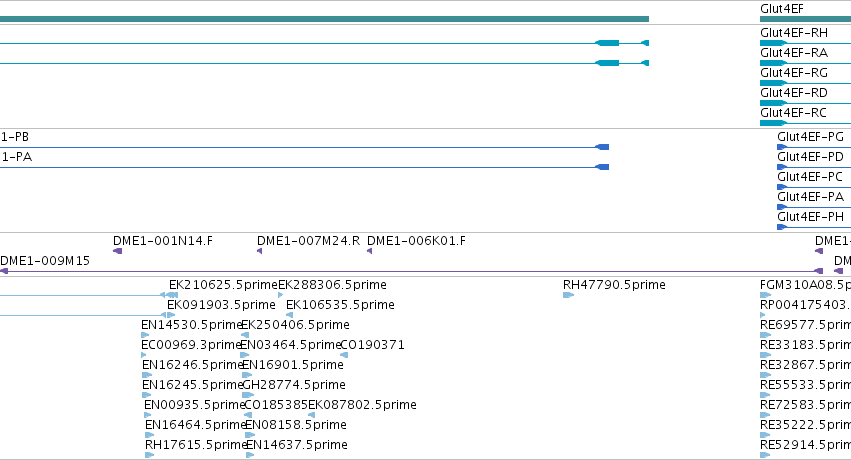Click the RP004175403 EST label
This screenshot has width=851, height=460.
point(805,305)
